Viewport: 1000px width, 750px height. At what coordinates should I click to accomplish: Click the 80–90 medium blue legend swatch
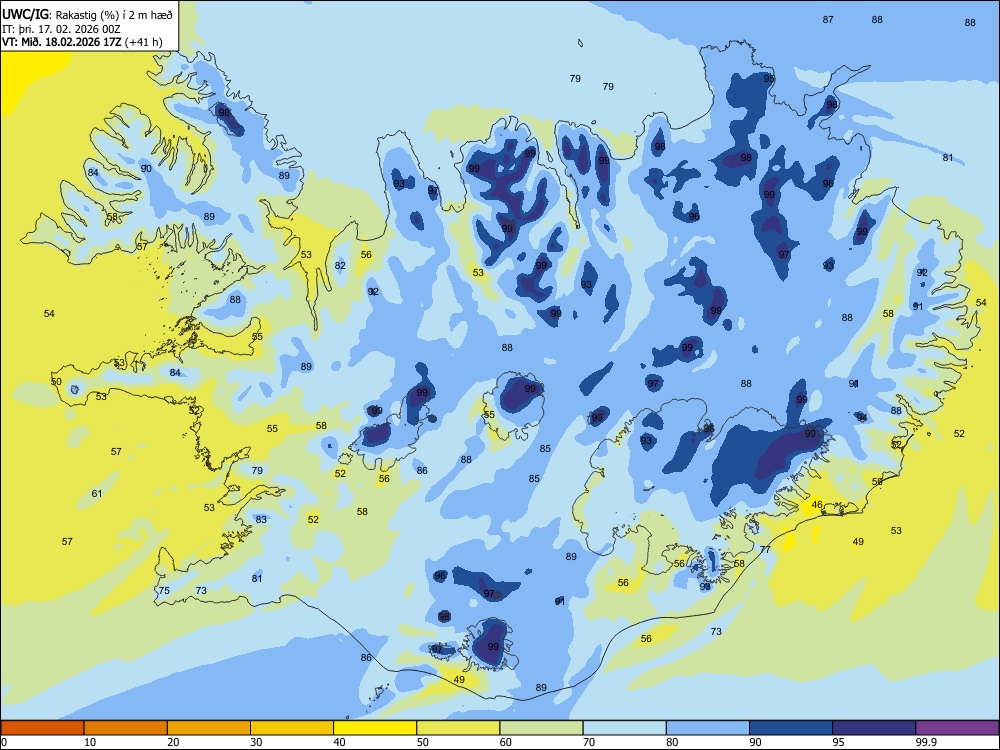point(708,728)
